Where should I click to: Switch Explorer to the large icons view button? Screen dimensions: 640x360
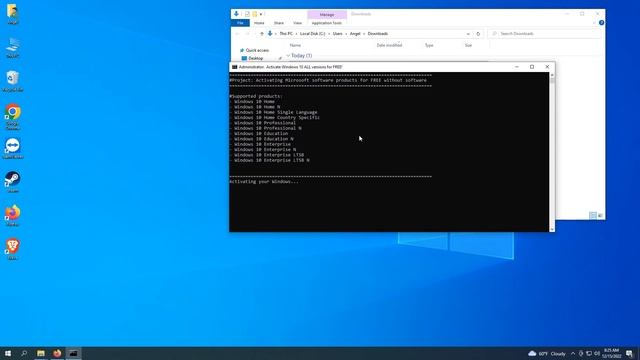(x=600, y=216)
